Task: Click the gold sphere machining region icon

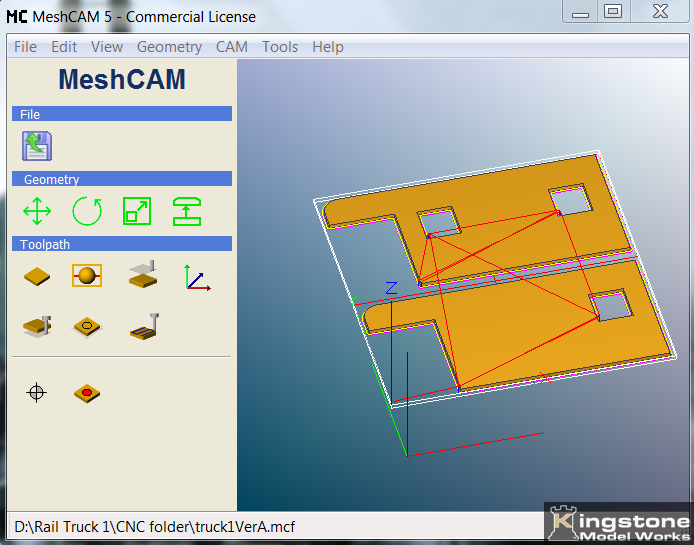Action: point(87,275)
